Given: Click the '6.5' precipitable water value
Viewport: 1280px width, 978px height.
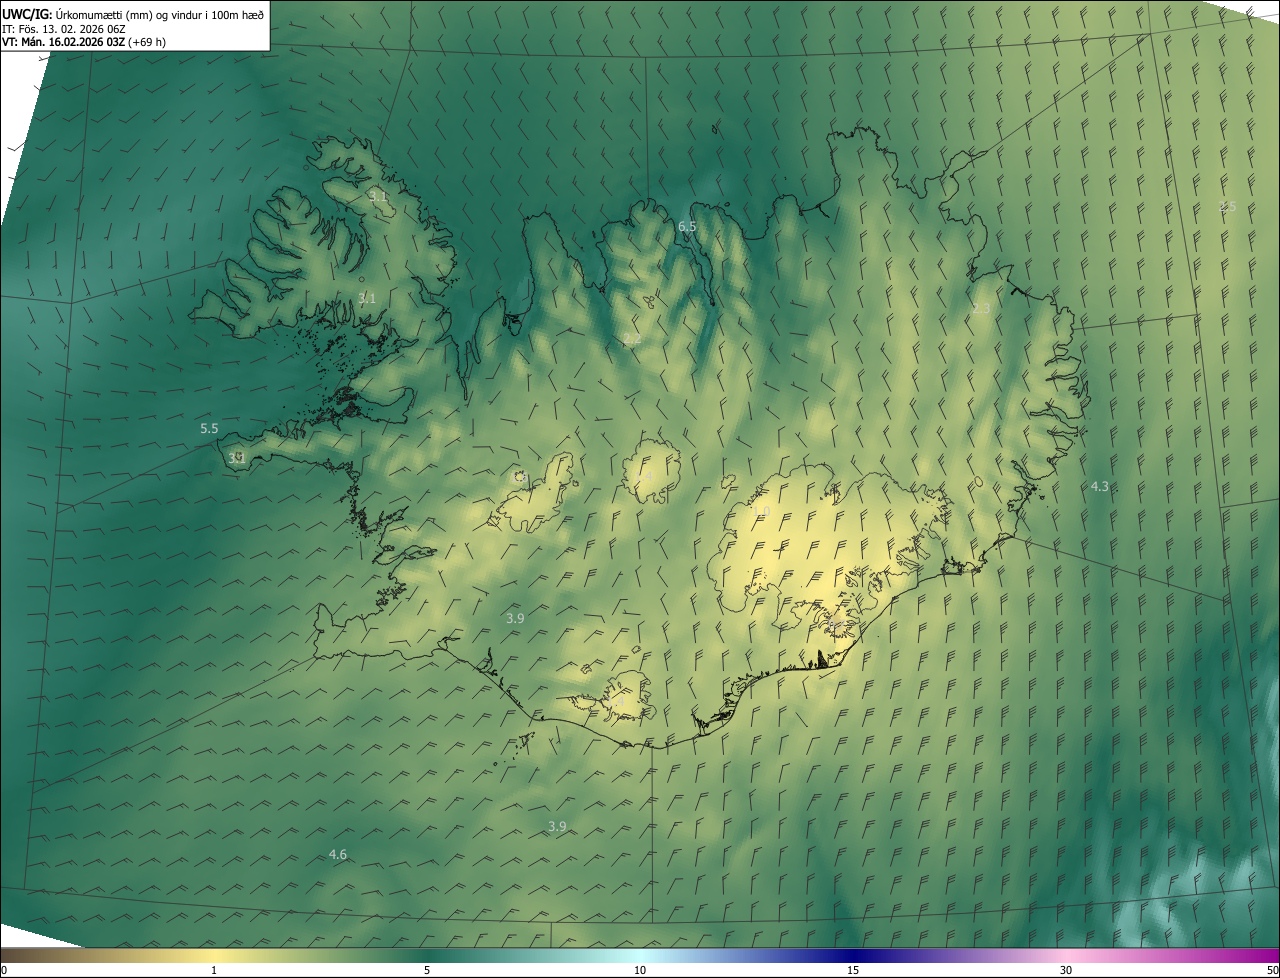Looking at the screenshot, I should (x=687, y=227).
